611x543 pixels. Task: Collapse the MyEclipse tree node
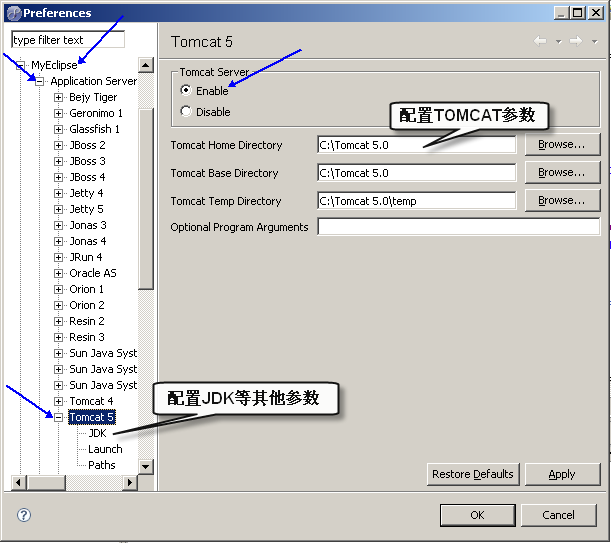click(x=20, y=65)
